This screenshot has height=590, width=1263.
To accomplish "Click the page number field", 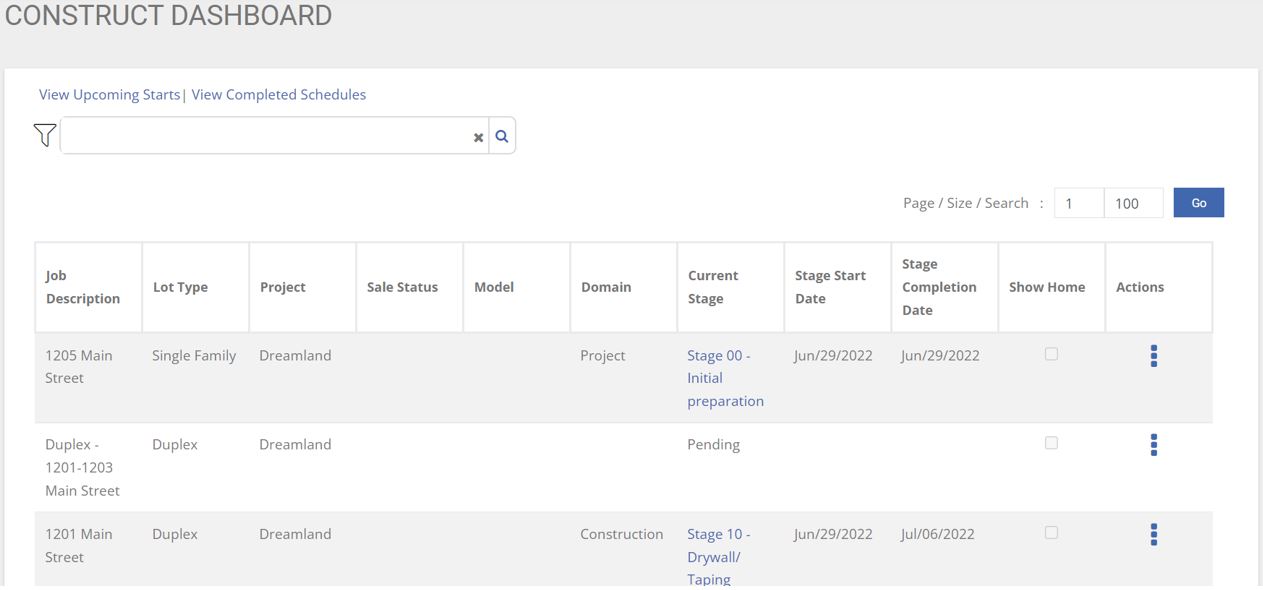I will (1078, 203).
